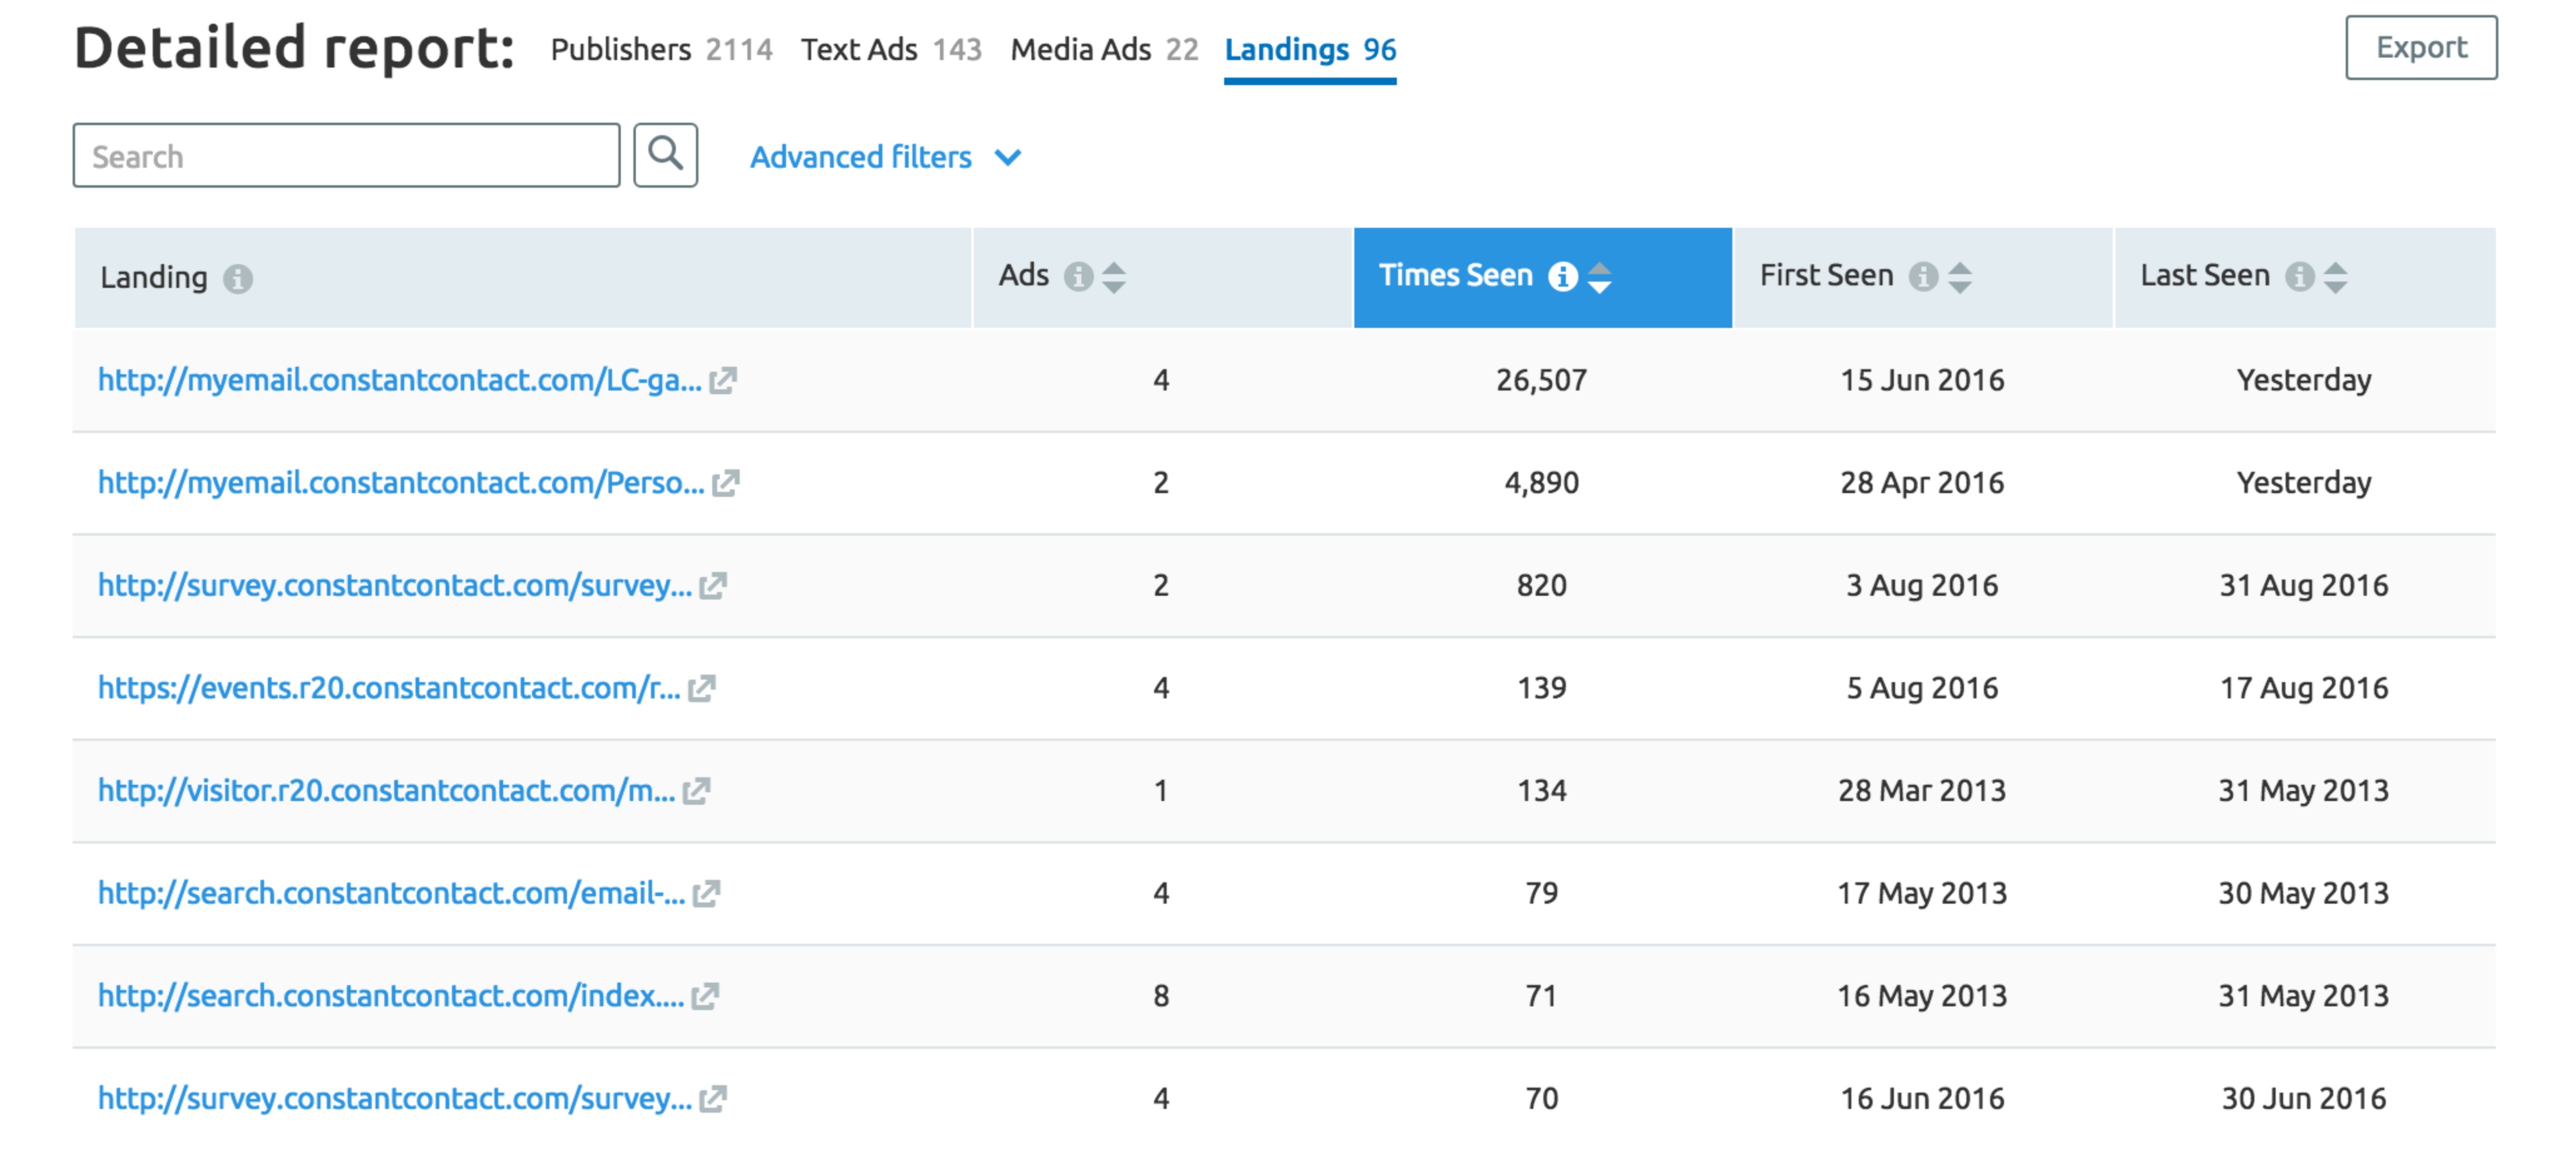2576x1149 pixels.
Task: Open external icon for events.r20 landing
Action: [x=702, y=688]
